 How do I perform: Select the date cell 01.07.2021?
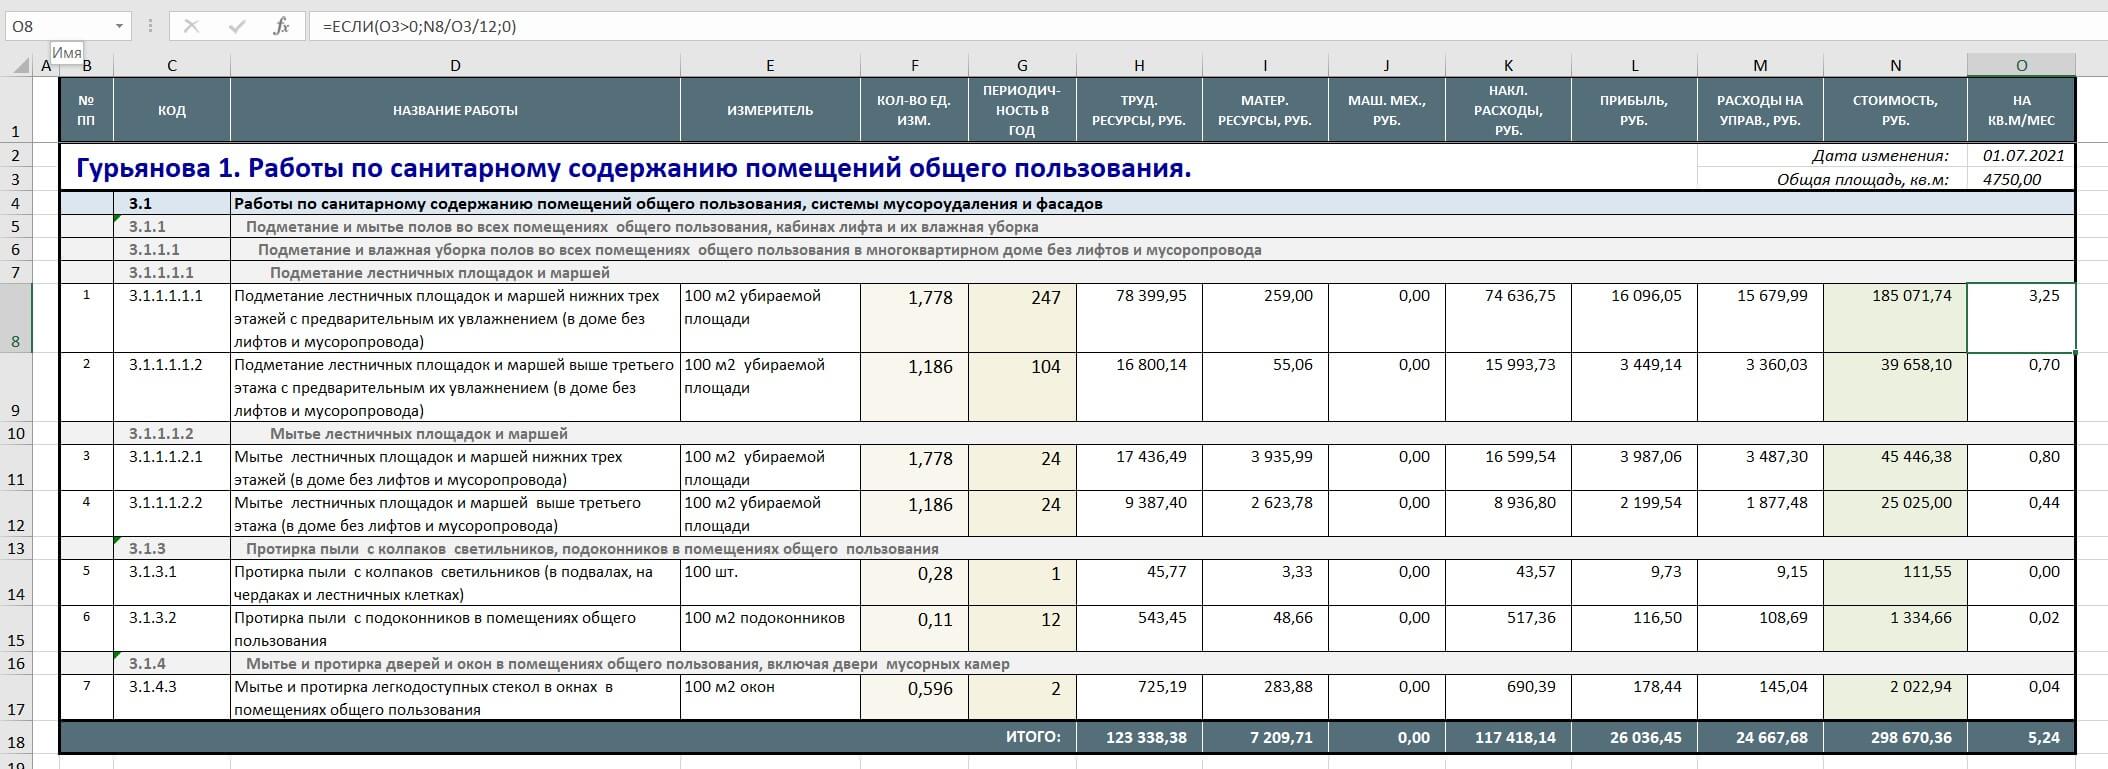(x=2021, y=156)
